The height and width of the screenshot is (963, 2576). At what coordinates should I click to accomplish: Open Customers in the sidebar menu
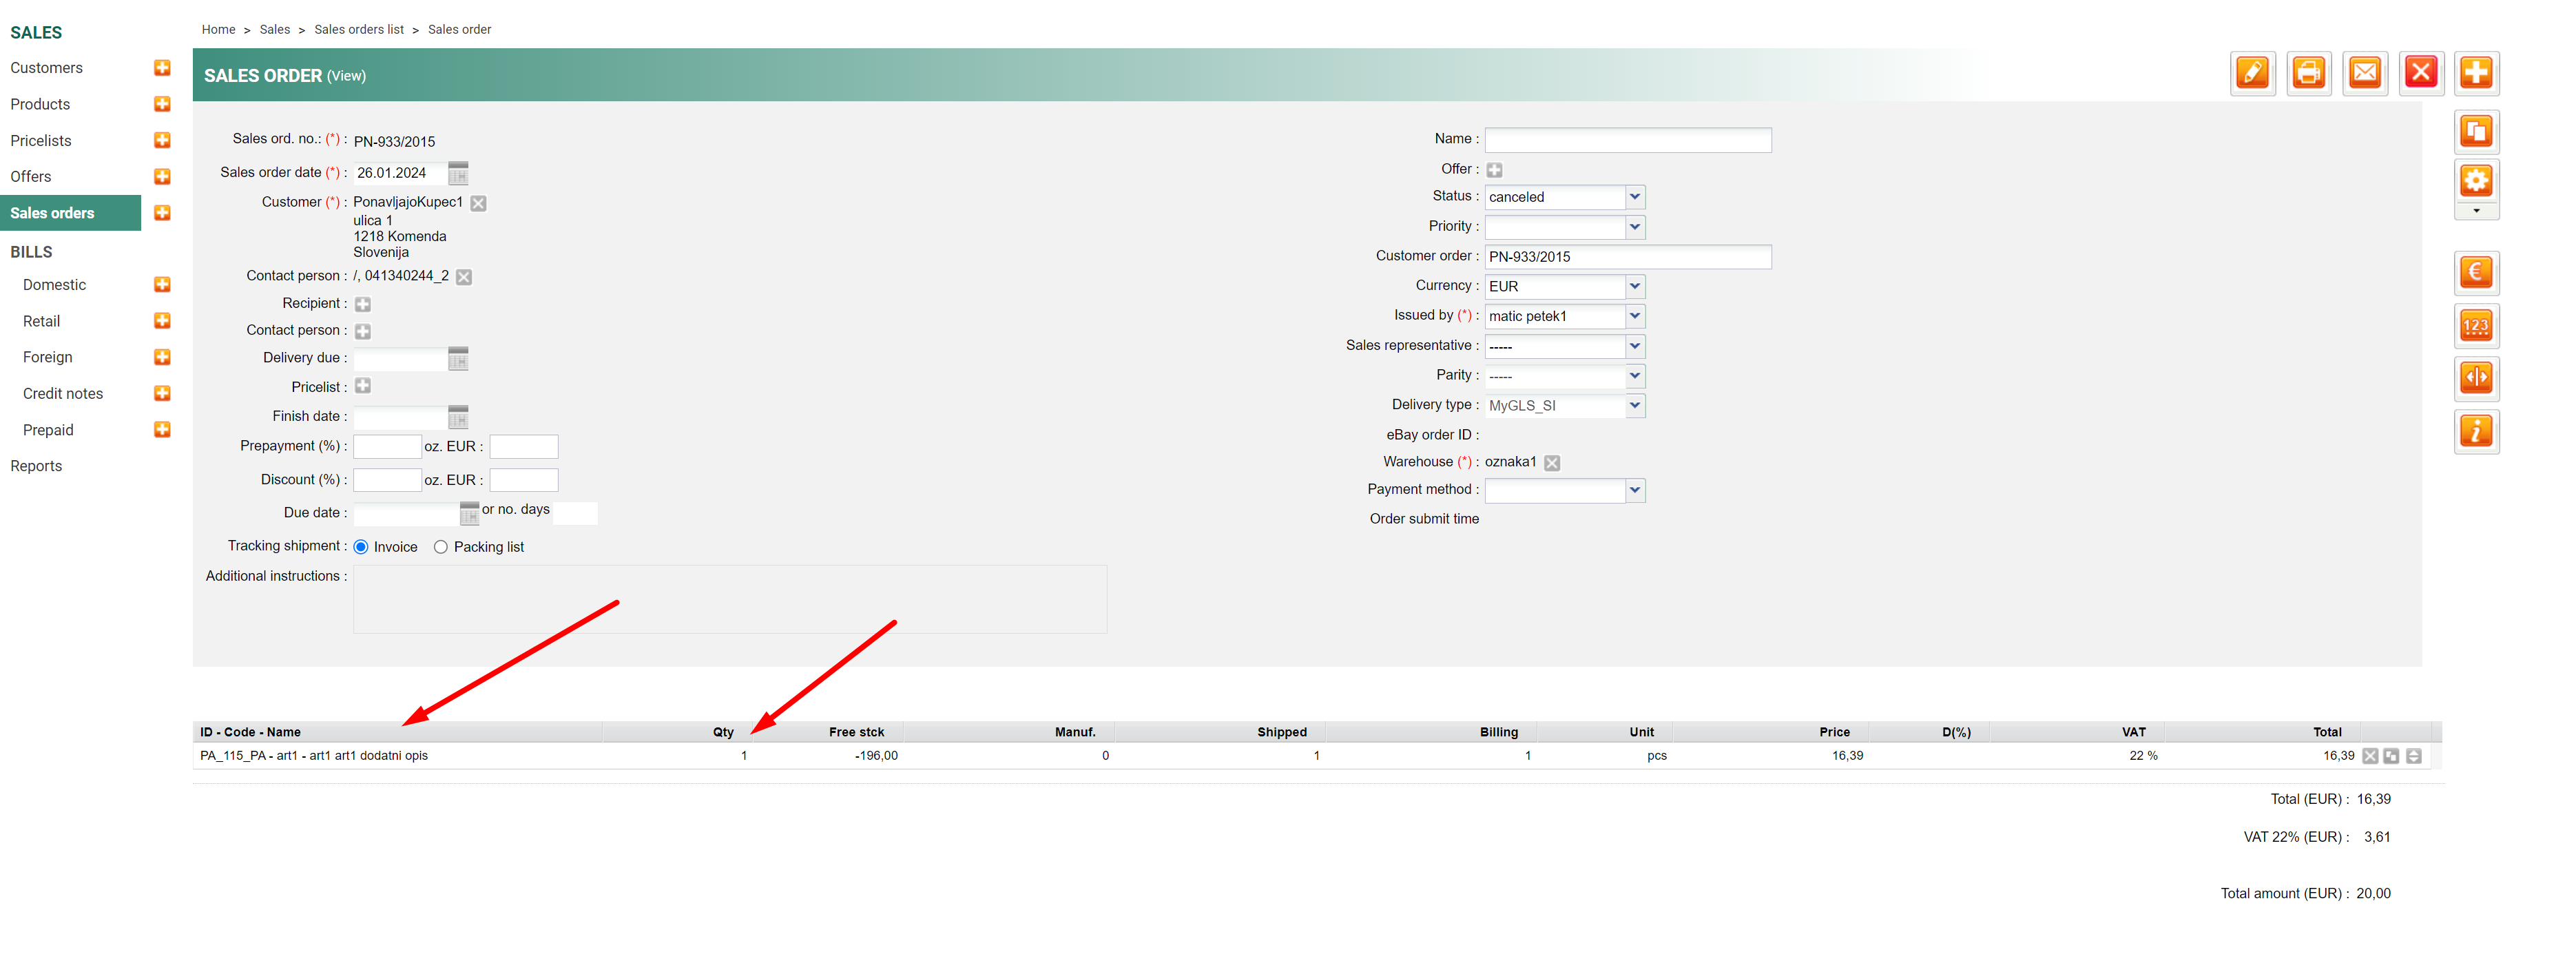(x=46, y=68)
